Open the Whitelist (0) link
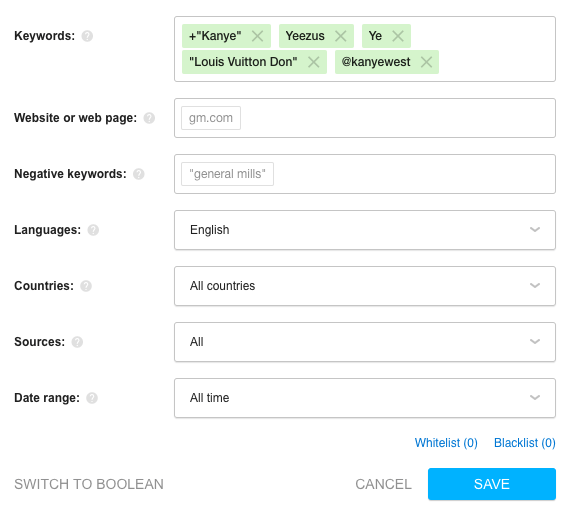This screenshot has height=518, width=569. 446,443
